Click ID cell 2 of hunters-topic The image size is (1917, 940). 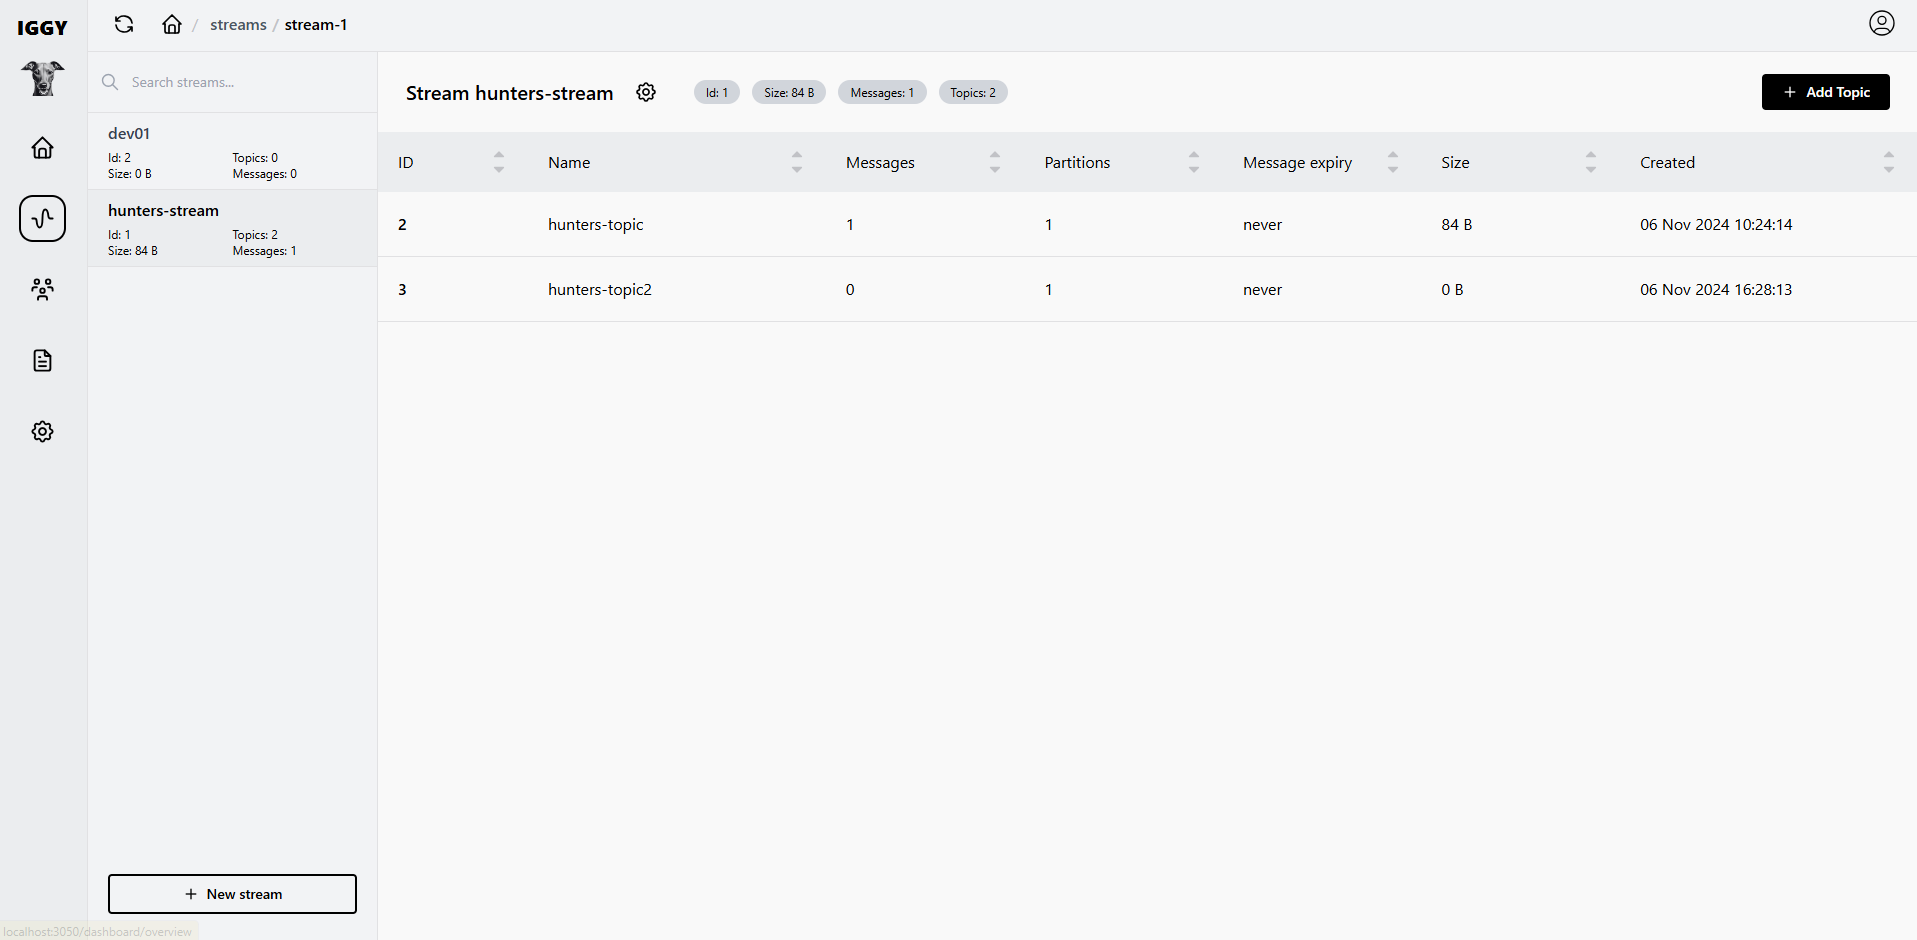[x=402, y=224]
